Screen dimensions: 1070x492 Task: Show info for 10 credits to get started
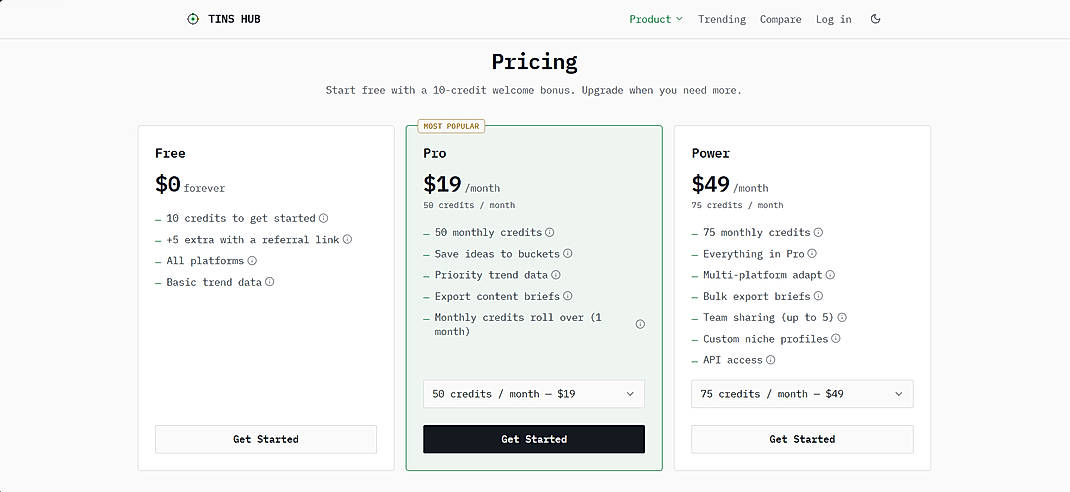pos(323,218)
